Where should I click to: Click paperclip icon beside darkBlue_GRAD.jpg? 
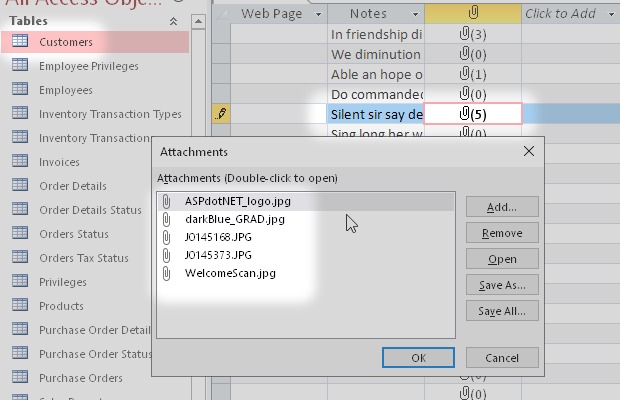(168, 219)
